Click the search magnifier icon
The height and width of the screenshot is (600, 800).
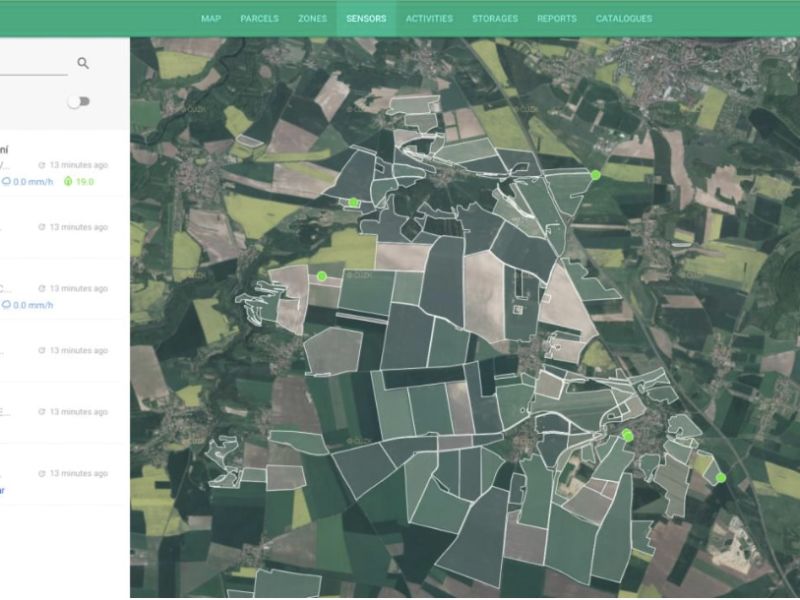83,63
